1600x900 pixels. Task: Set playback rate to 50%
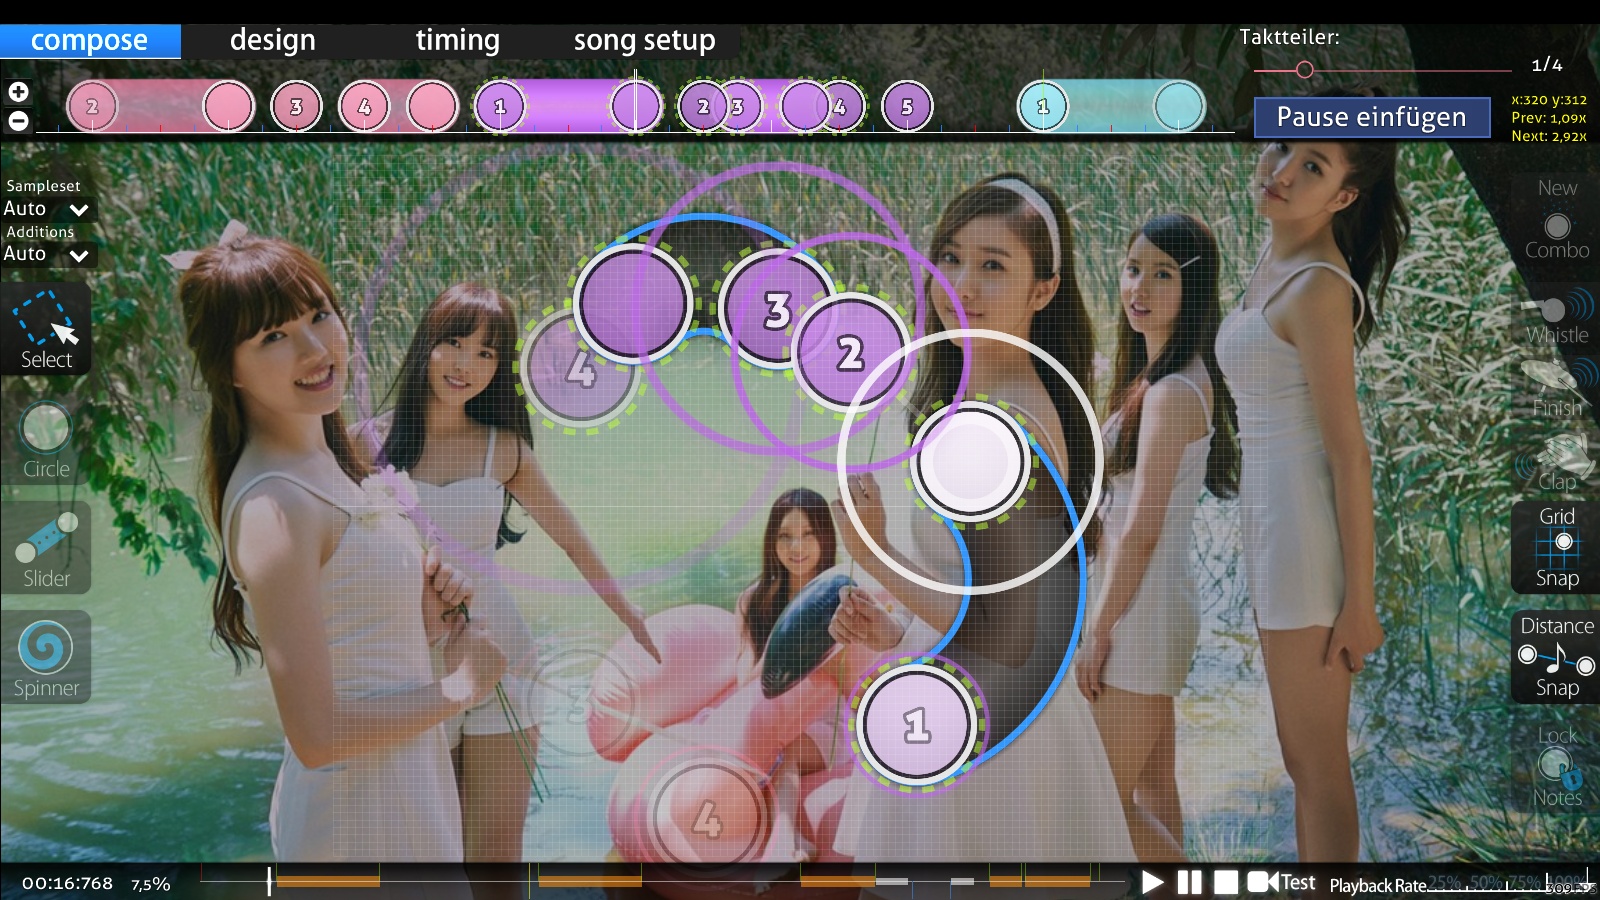coord(1485,882)
